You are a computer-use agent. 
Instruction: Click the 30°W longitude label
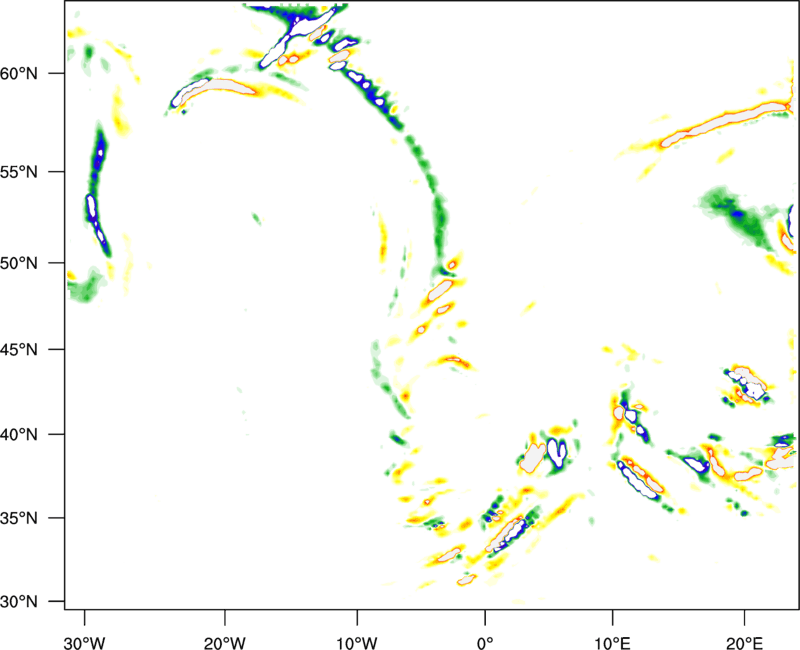point(84,643)
